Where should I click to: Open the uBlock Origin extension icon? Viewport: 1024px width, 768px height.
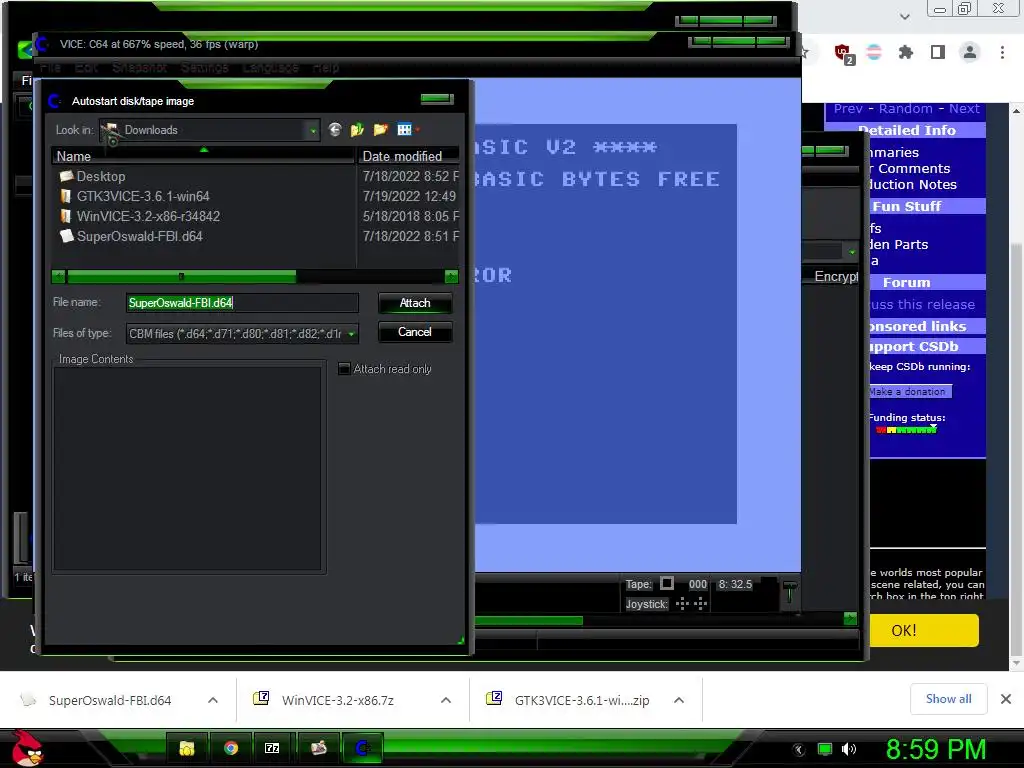click(x=844, y=53)
